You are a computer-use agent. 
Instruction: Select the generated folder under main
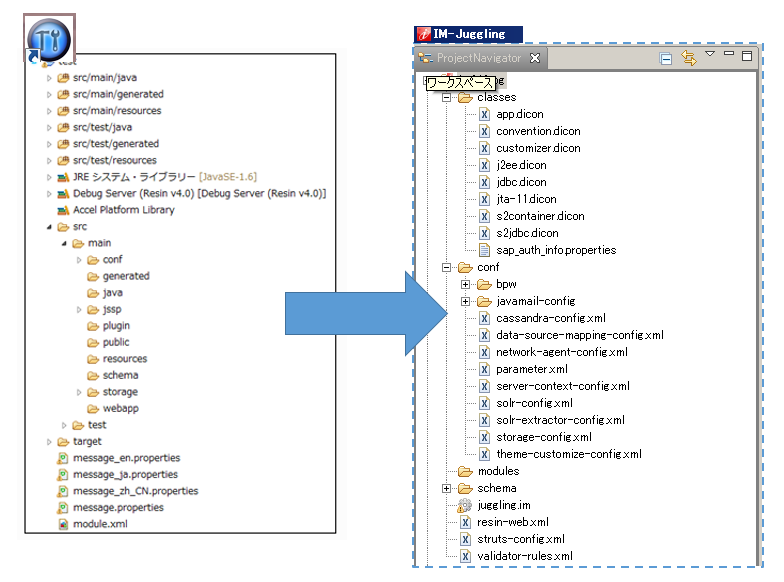(126, 276)
